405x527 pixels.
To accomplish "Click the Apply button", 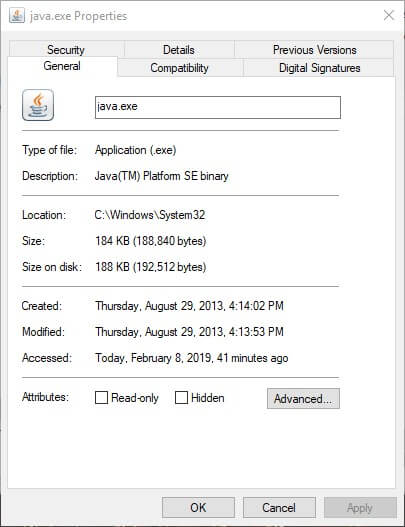I will (360, 508).
